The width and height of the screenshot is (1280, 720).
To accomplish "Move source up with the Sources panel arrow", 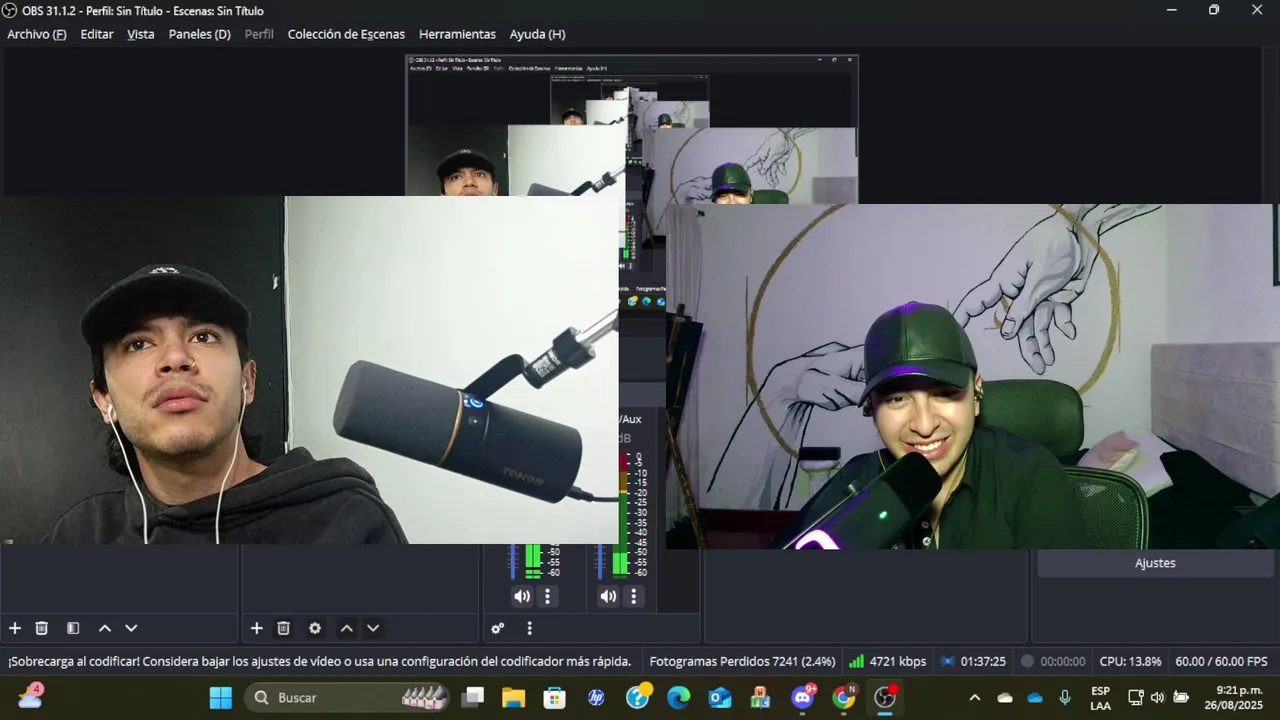I will coord(346,628).
